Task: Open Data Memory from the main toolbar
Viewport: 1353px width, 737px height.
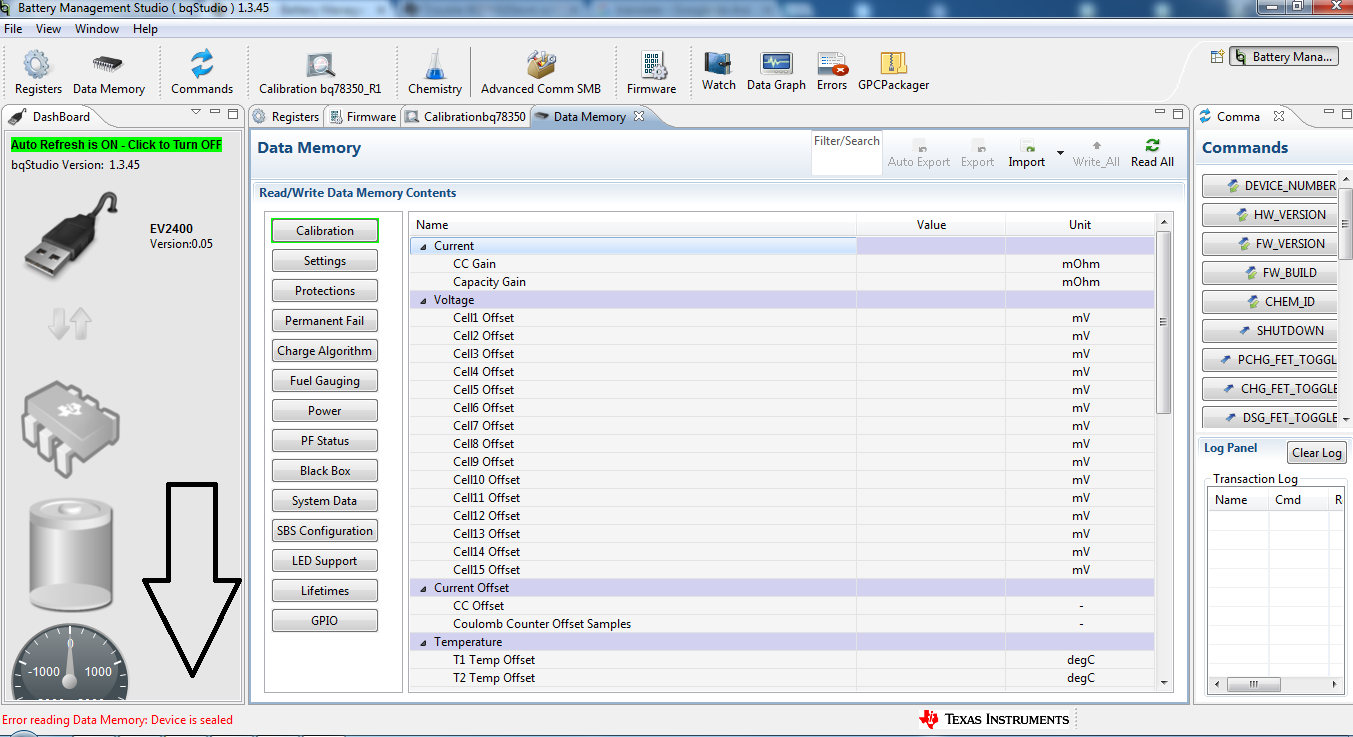Action: click(109, 72)
